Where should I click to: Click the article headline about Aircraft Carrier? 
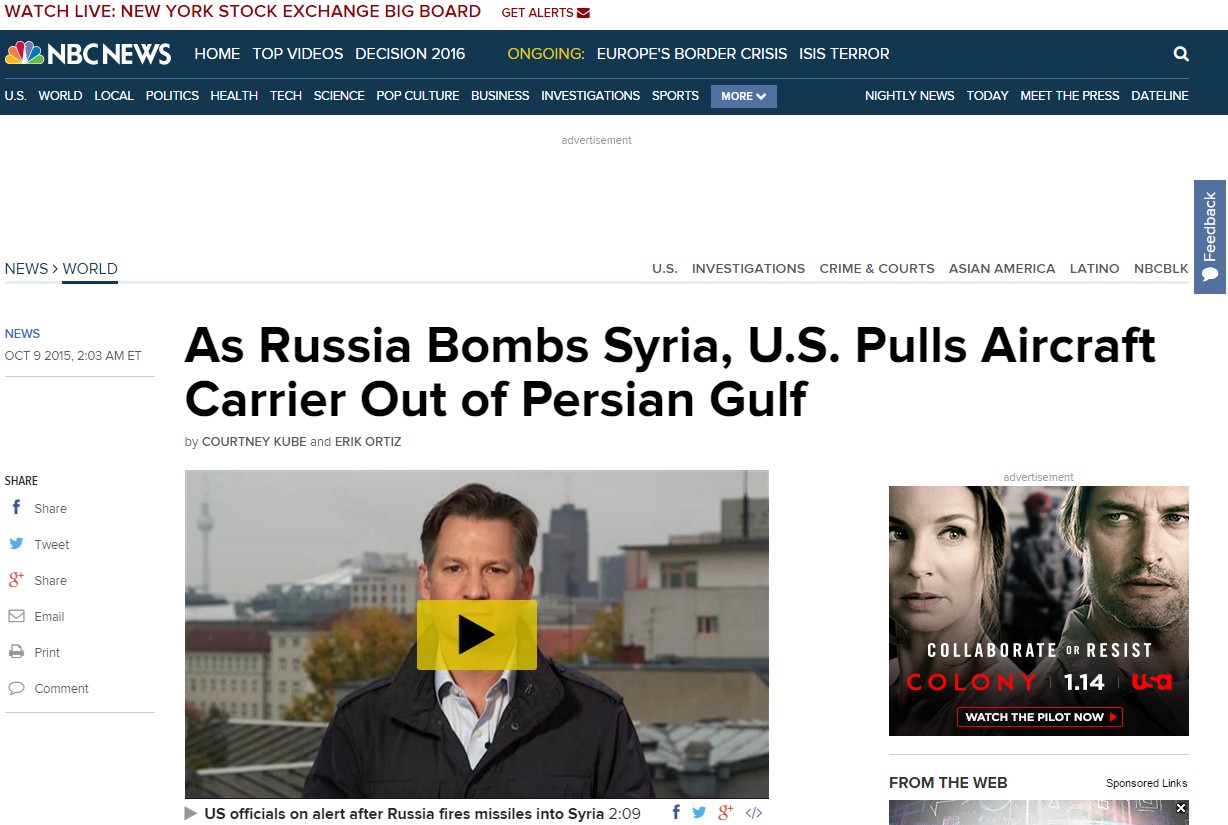pos(670,373)
